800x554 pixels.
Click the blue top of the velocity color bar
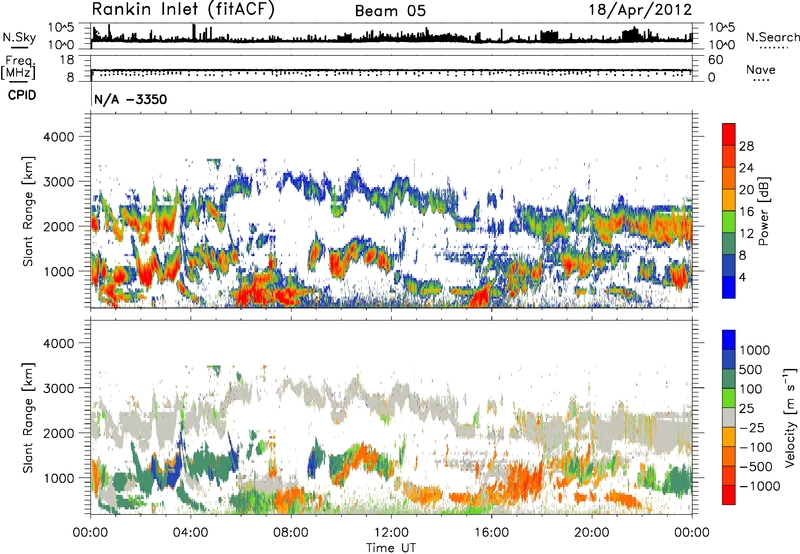[729, 340]
